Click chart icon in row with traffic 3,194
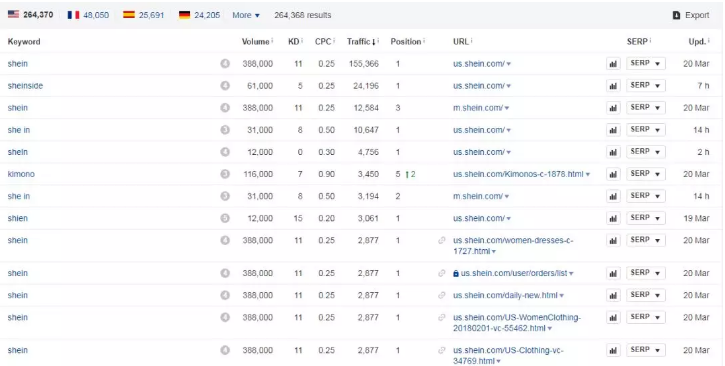The width and height of the screenshot is (725, 366). coord(613,196)
